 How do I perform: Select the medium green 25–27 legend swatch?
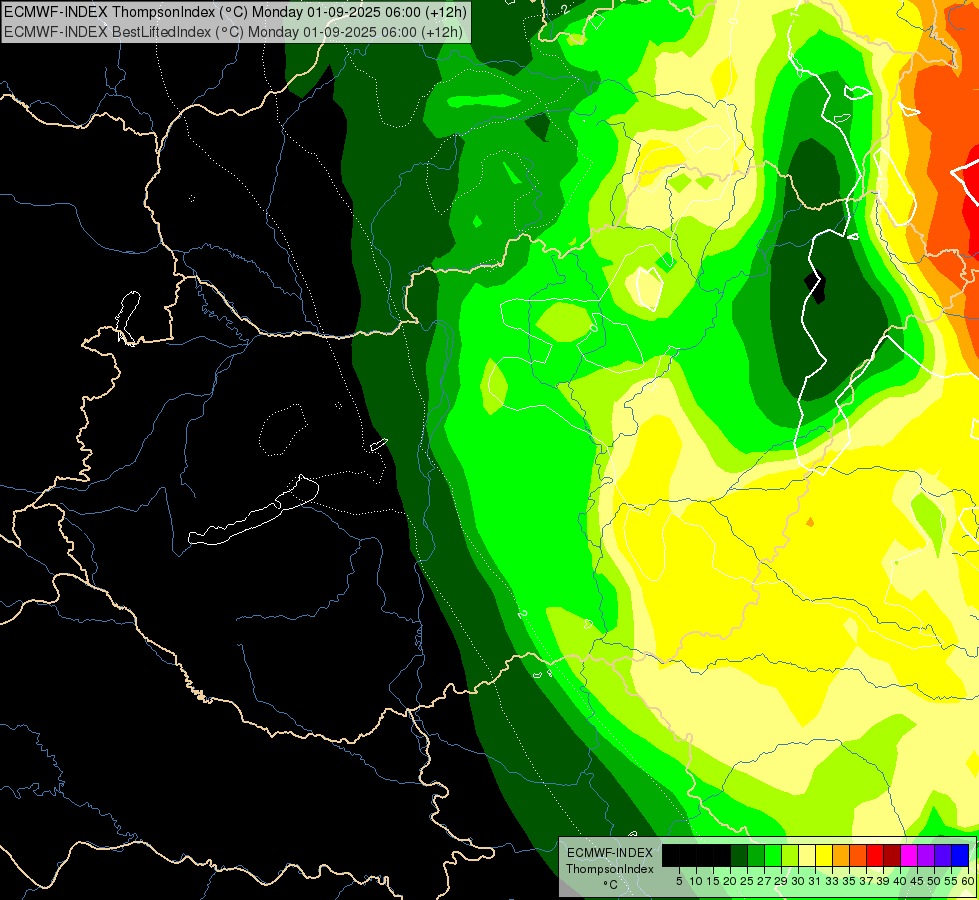[756, 855]
